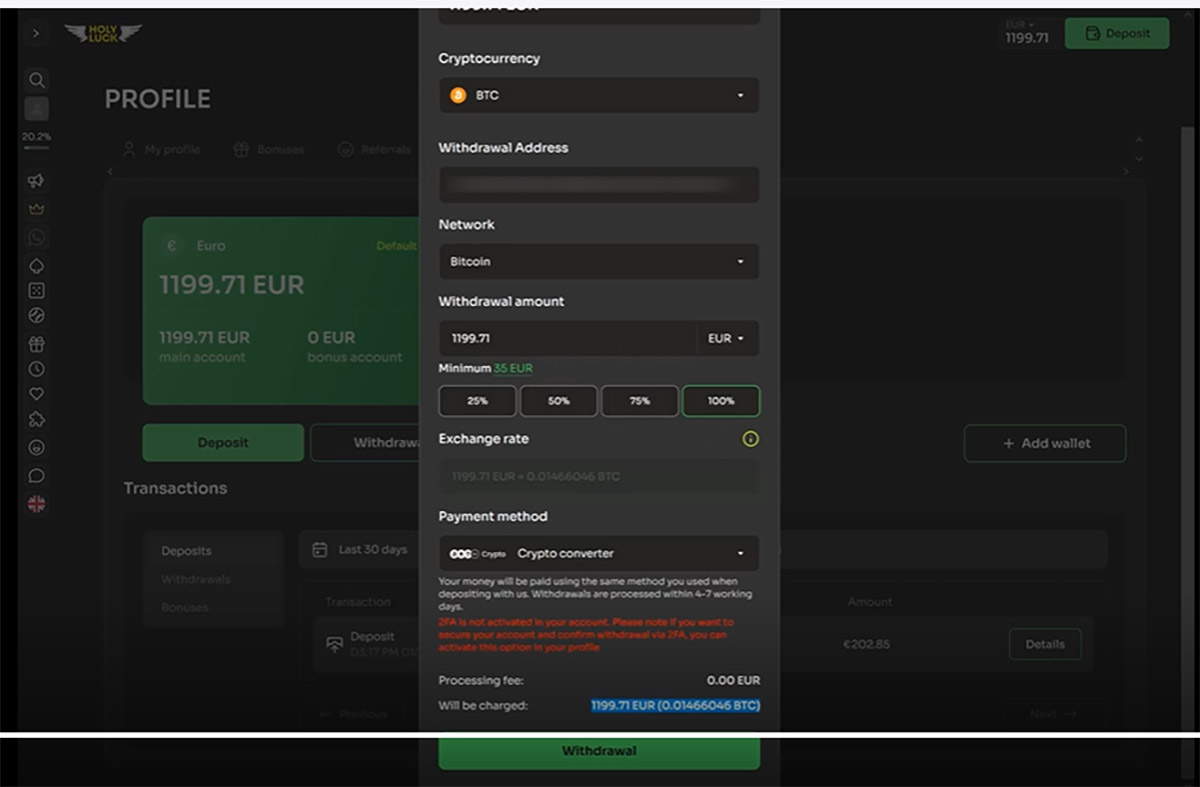Expand the Bitcoin network dropdown
Image resolution: width=1200 pixels, height=787 pixels.
pos(598,262)
